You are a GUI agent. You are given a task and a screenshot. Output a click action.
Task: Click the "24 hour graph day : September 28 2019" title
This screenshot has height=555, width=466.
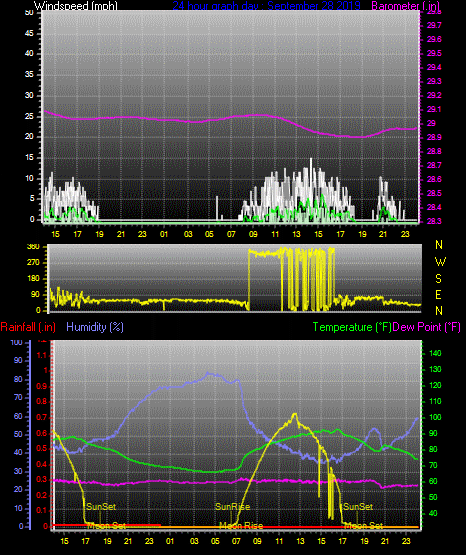tap(266, 5)
